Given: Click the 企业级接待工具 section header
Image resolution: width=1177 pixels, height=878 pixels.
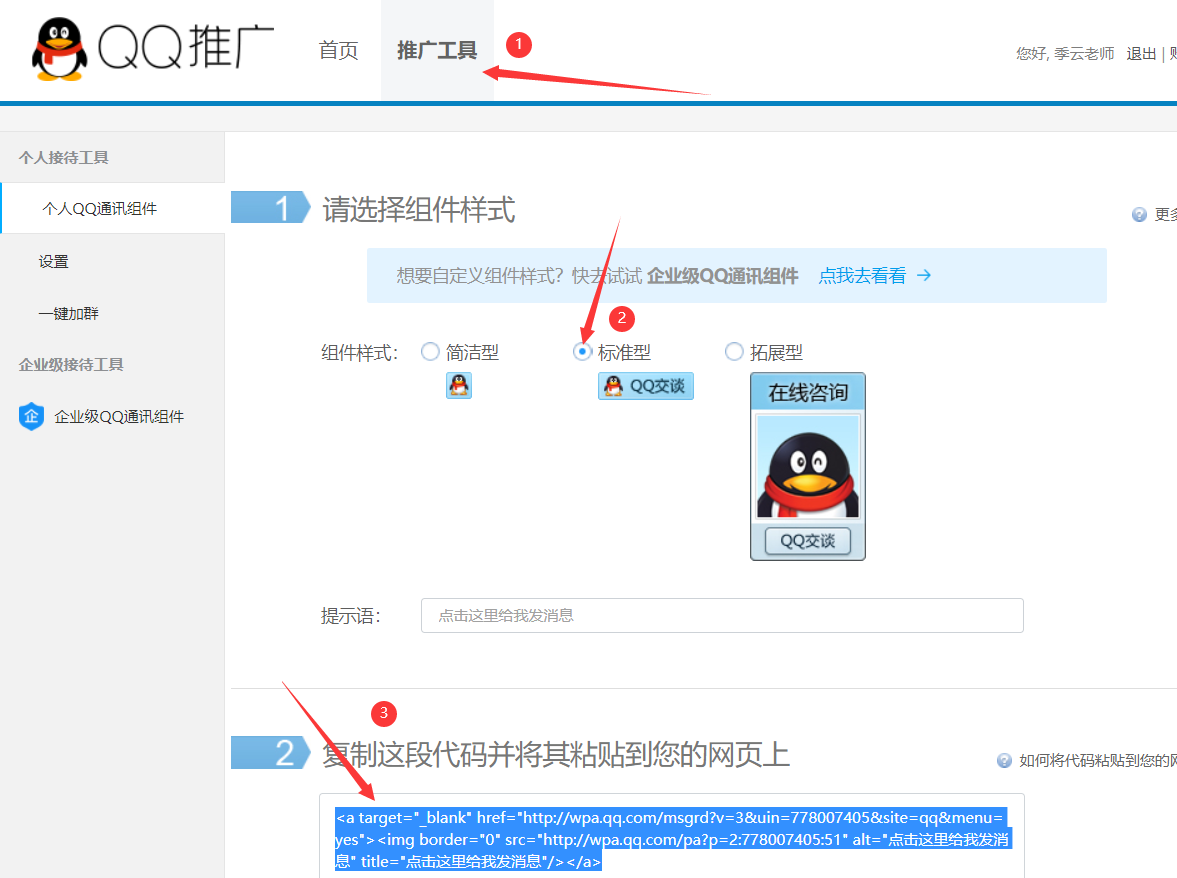Looking at the screenshot, I should pos(71,365).
